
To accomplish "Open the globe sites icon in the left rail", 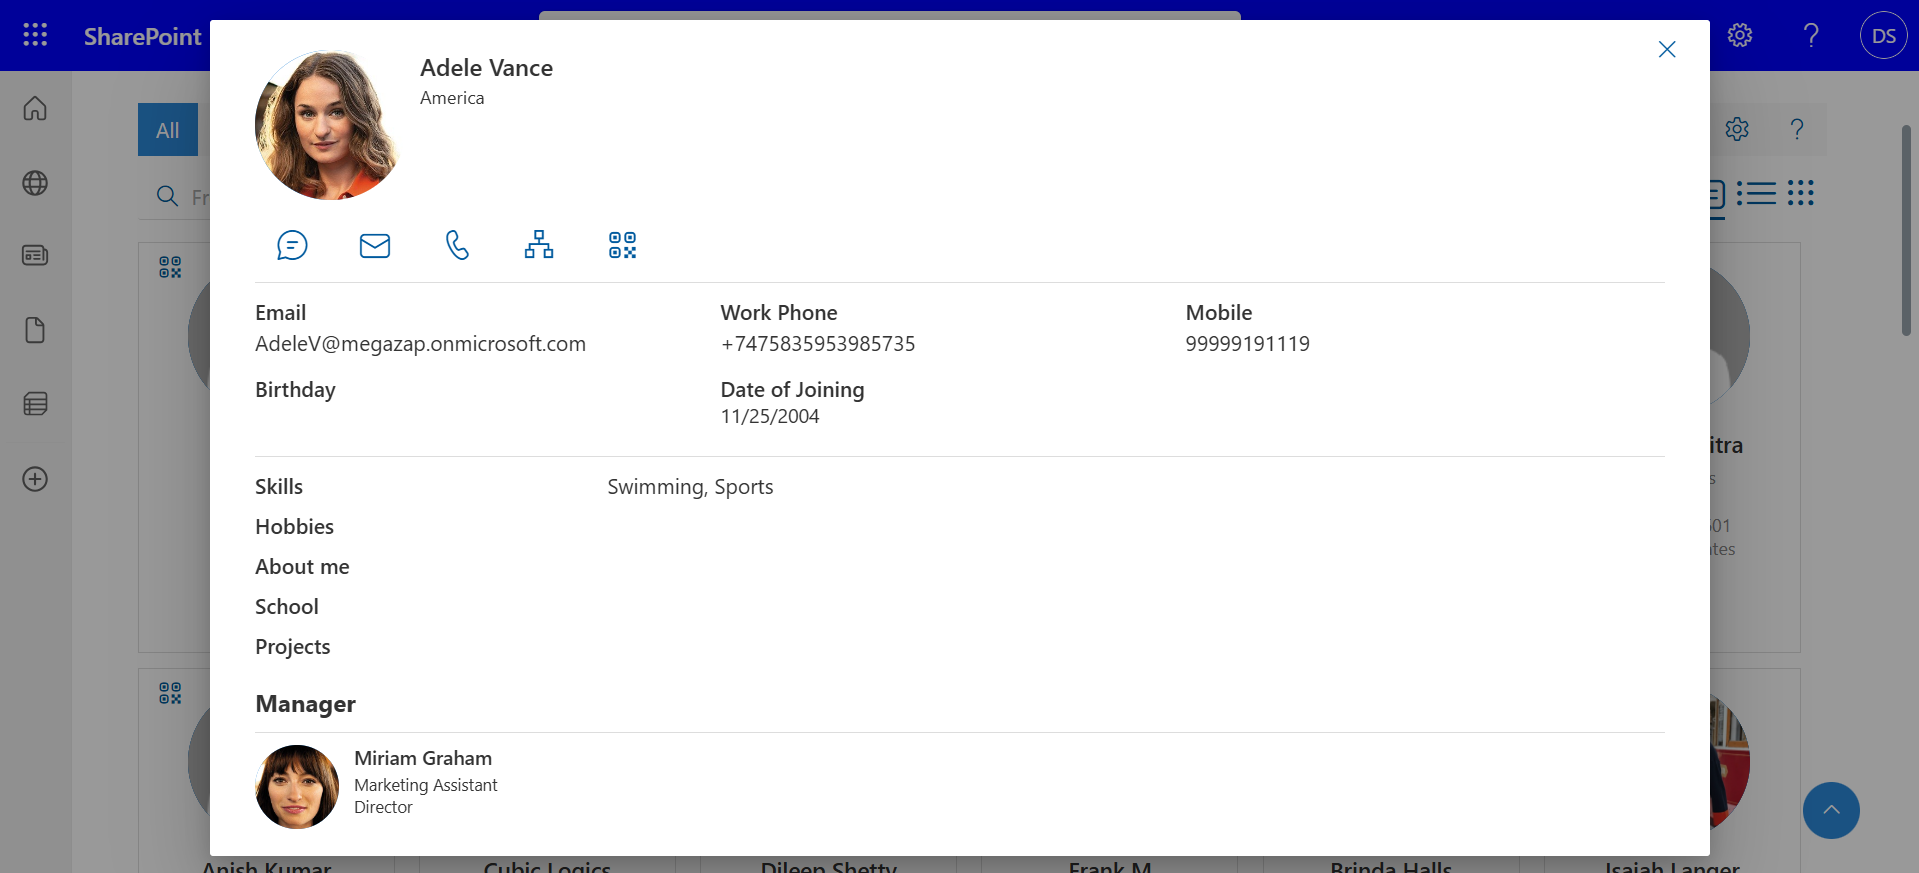I will (35, 183).
